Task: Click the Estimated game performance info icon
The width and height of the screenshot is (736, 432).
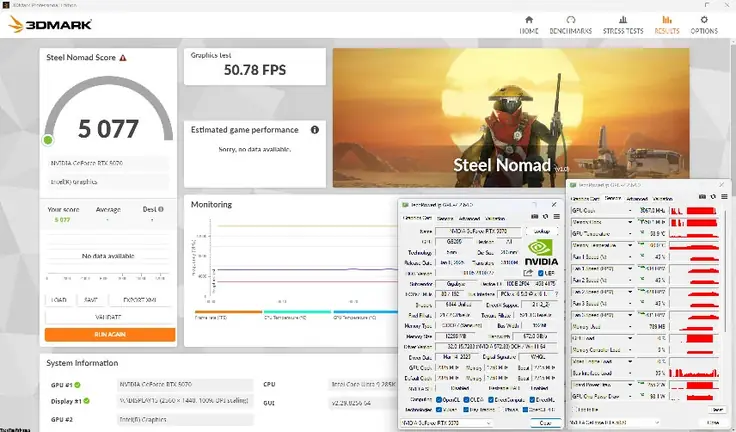Action: click(315, 130)
